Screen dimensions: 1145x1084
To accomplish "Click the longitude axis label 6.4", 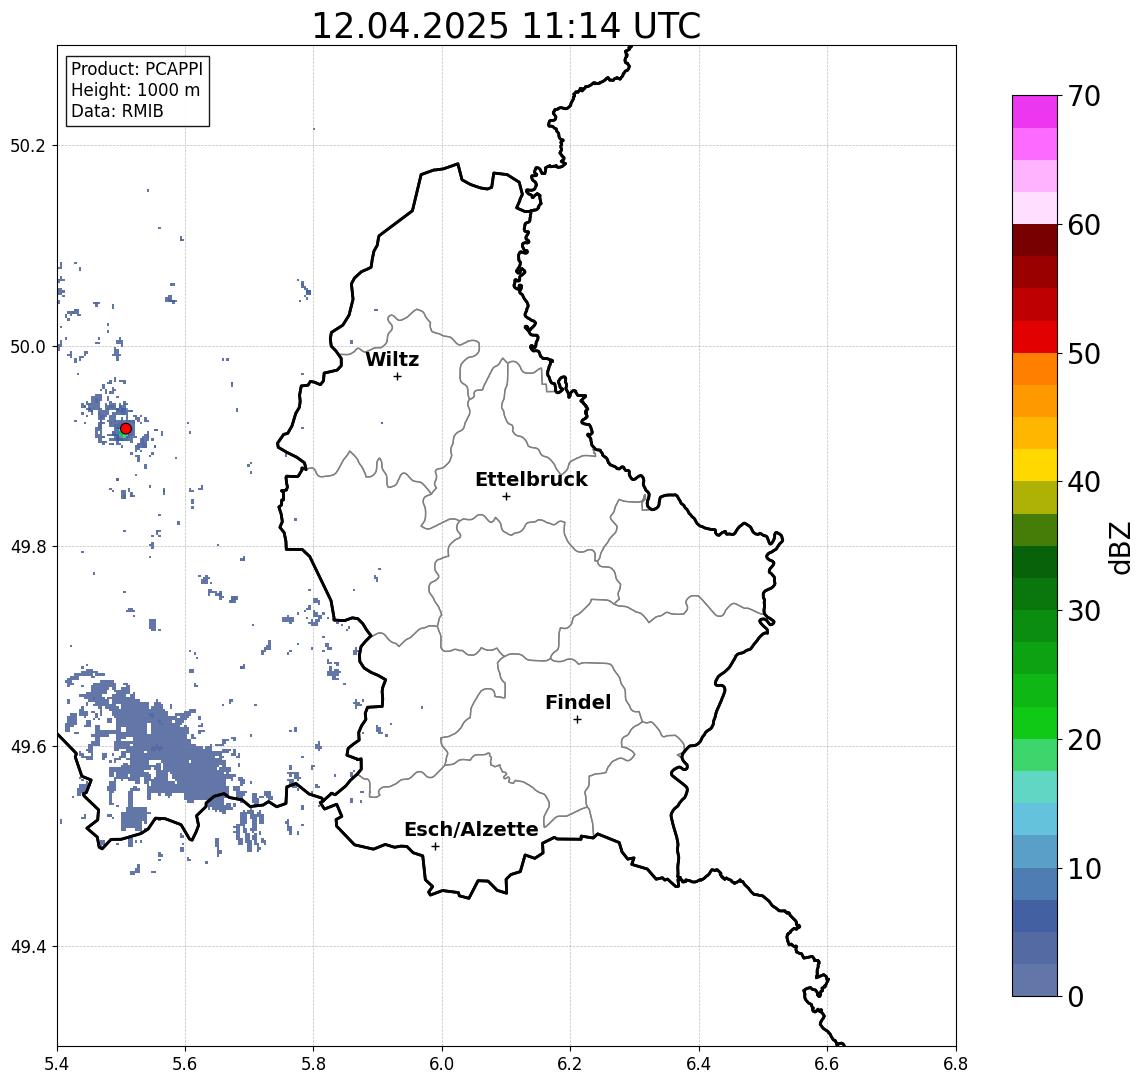I will (x=699, y=1064).
